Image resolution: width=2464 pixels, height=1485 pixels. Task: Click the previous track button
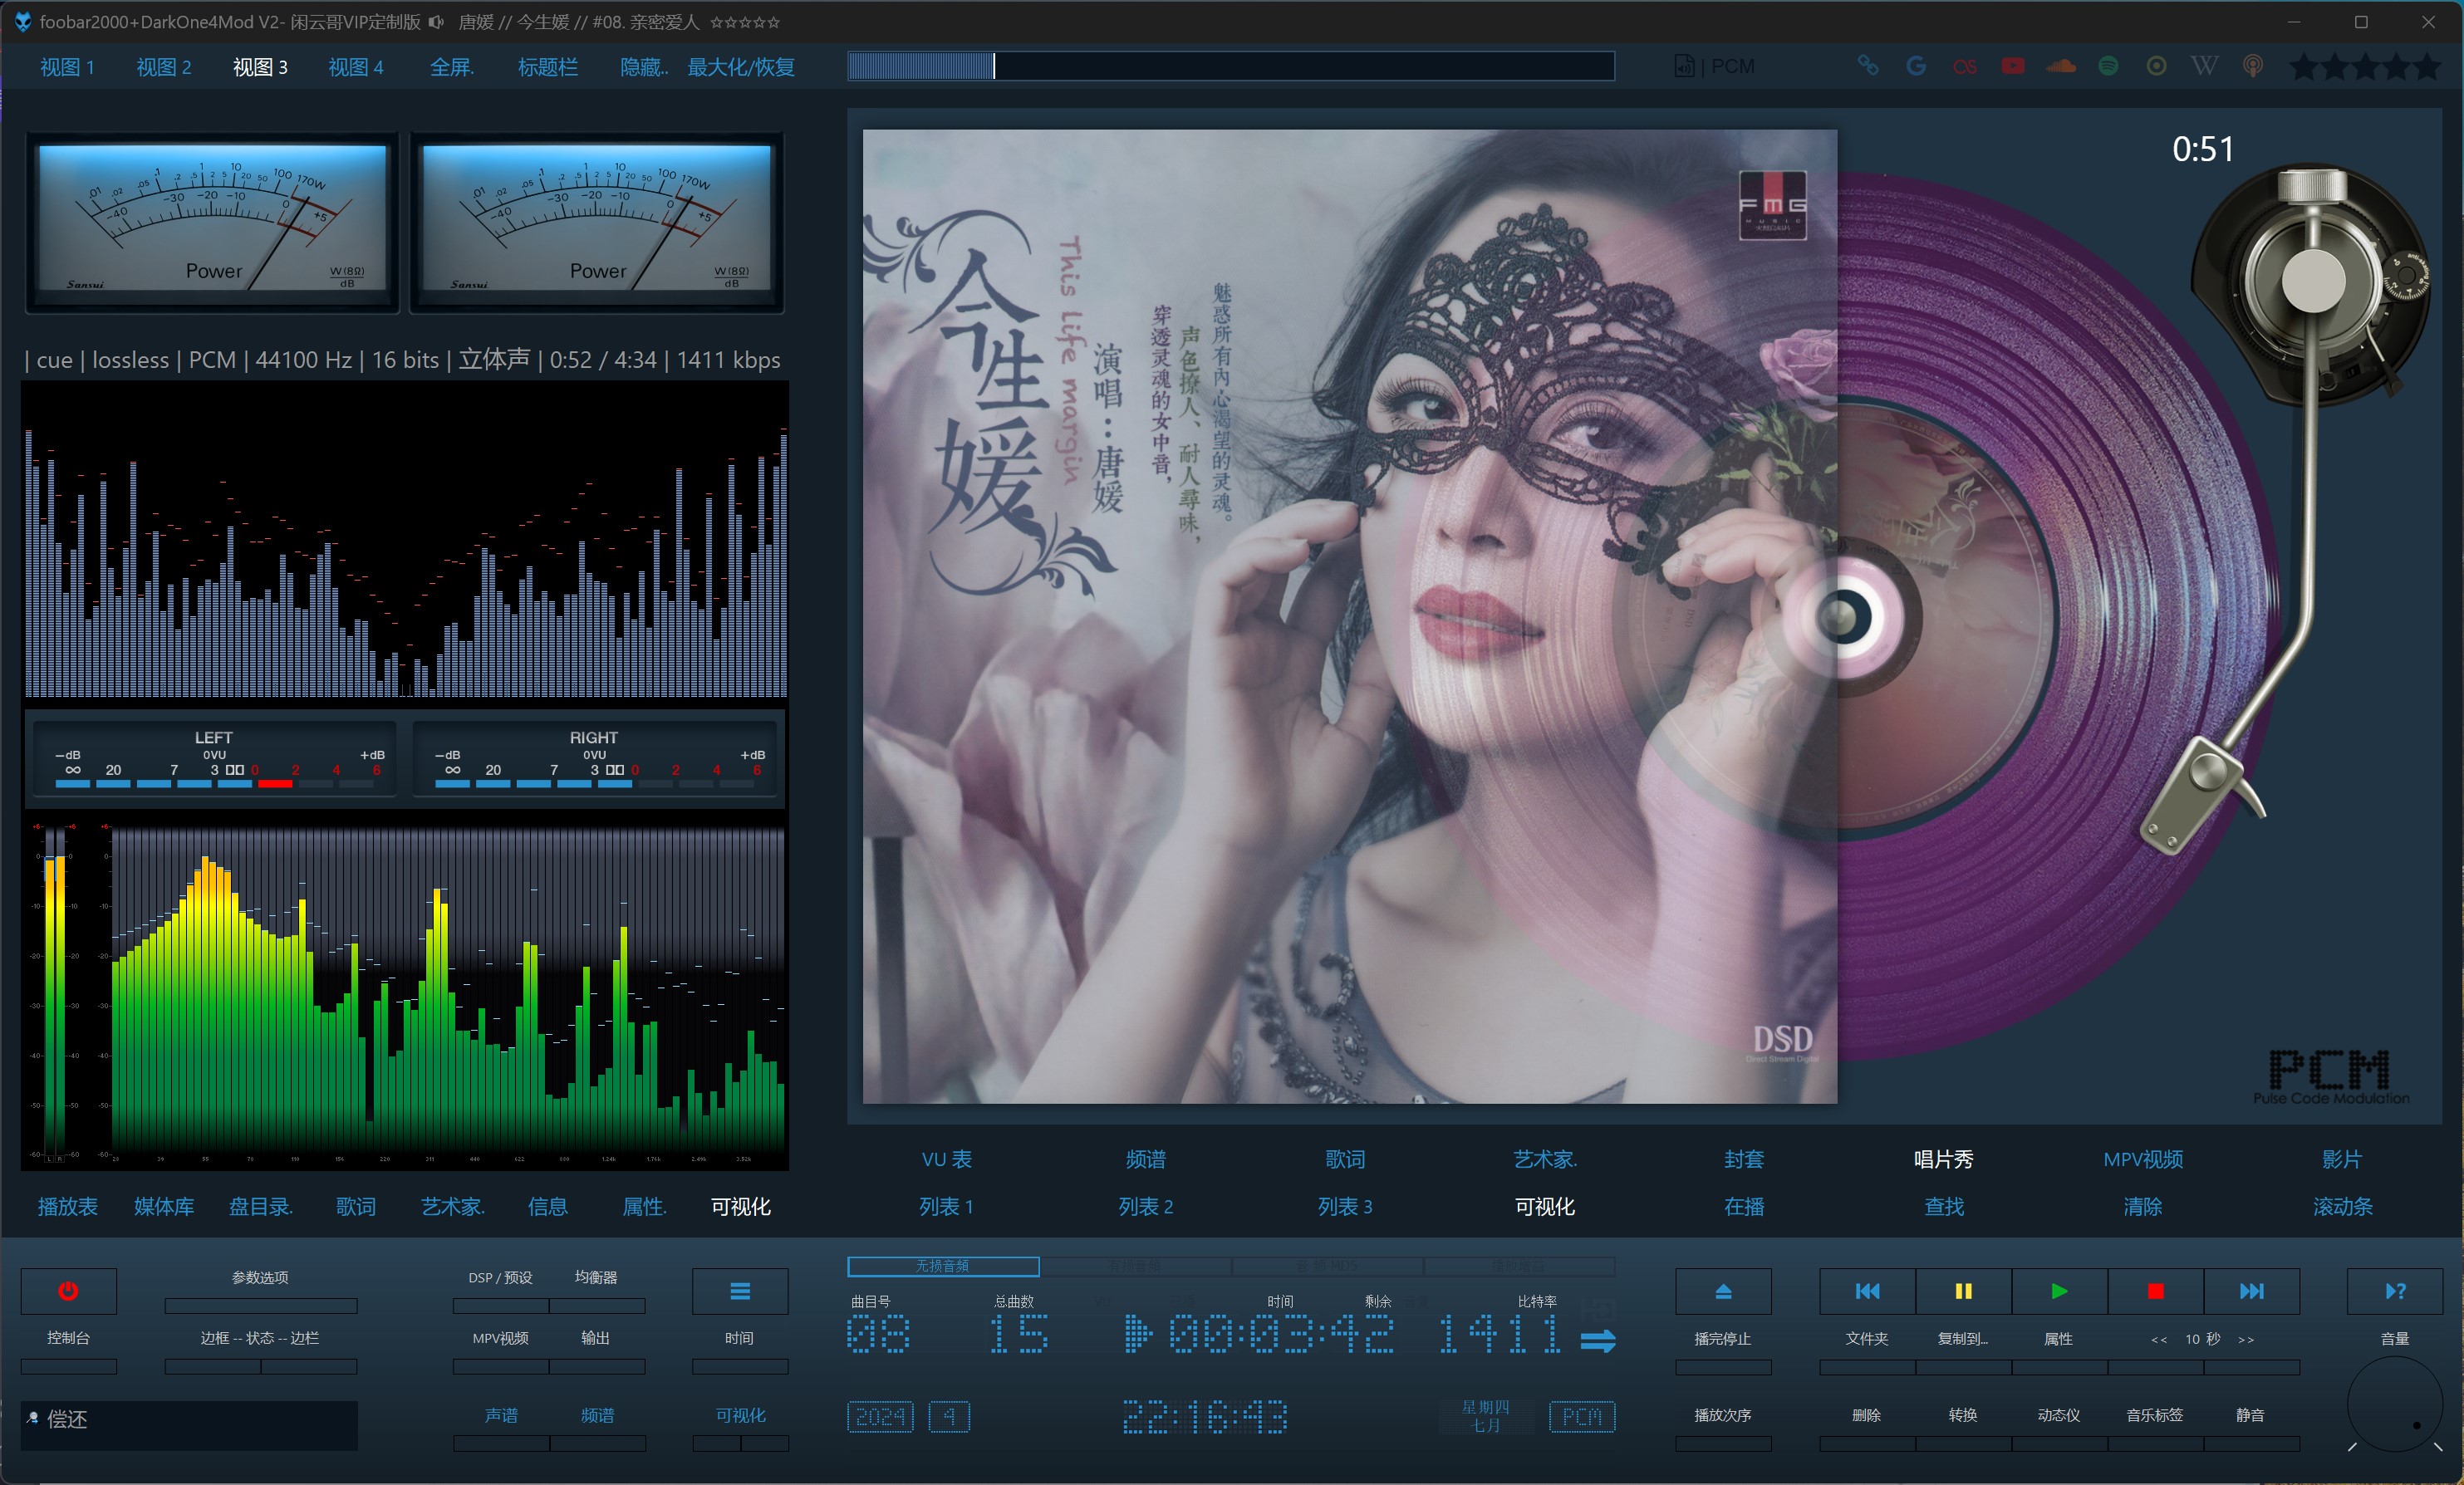coord(1867,1291)
